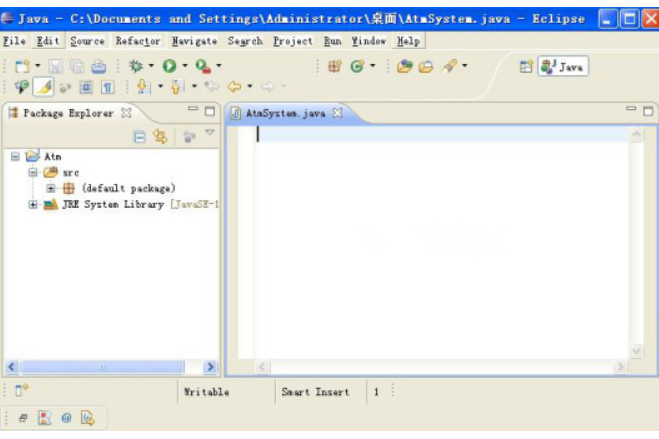659x439 pixels.
Task: Click the Previous Annotation icon
Action: [x=177, y=87]
